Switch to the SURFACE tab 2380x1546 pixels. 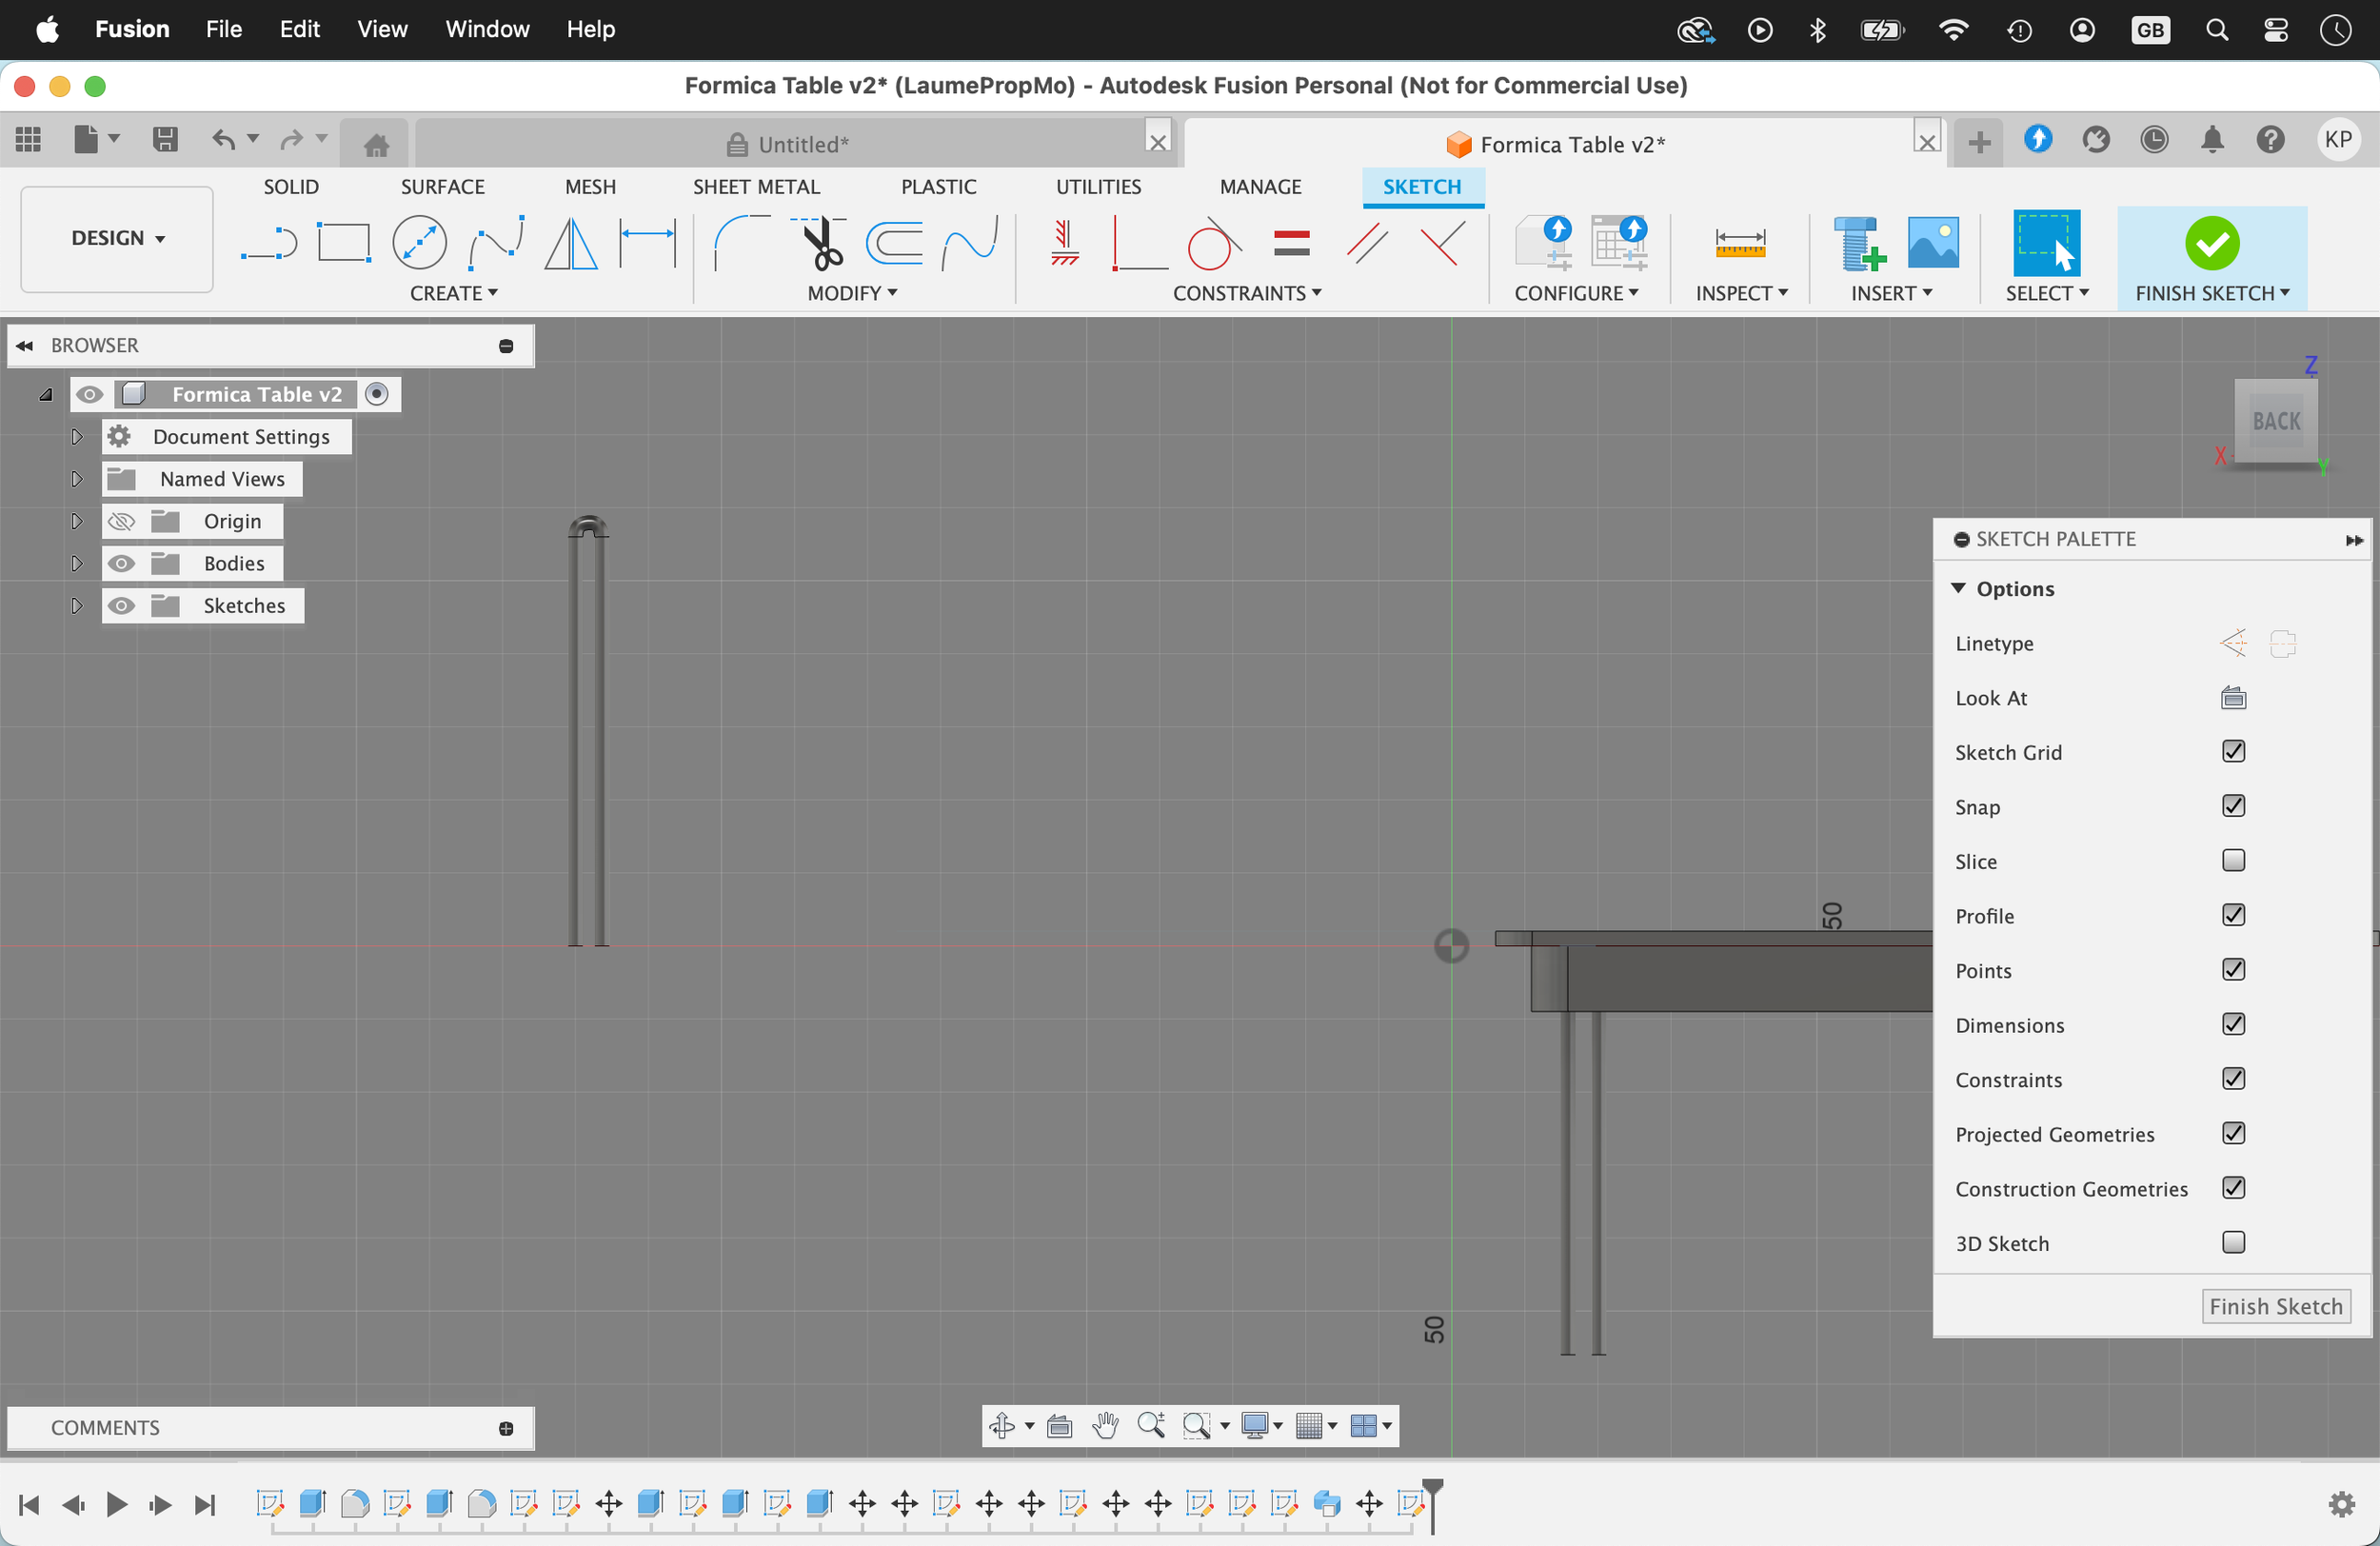click(x=442, y=187)
